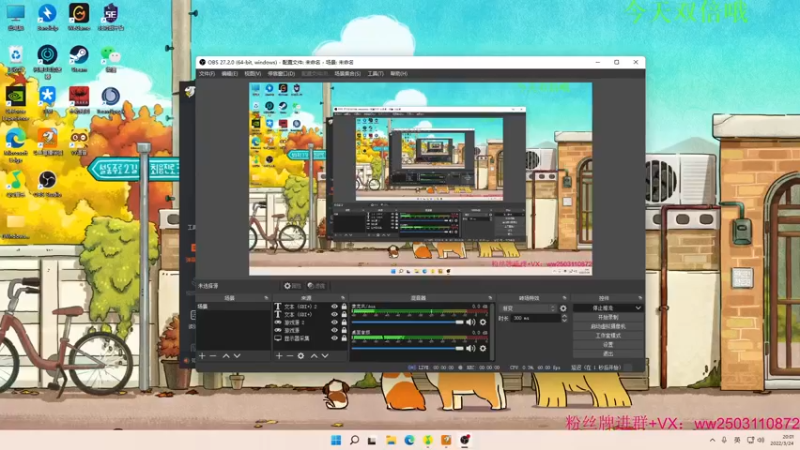Click the Start Virtual Camera (启动虚拟摄像机) button
The height and width of the screenshot is (450, 800).
coord(608,327)
